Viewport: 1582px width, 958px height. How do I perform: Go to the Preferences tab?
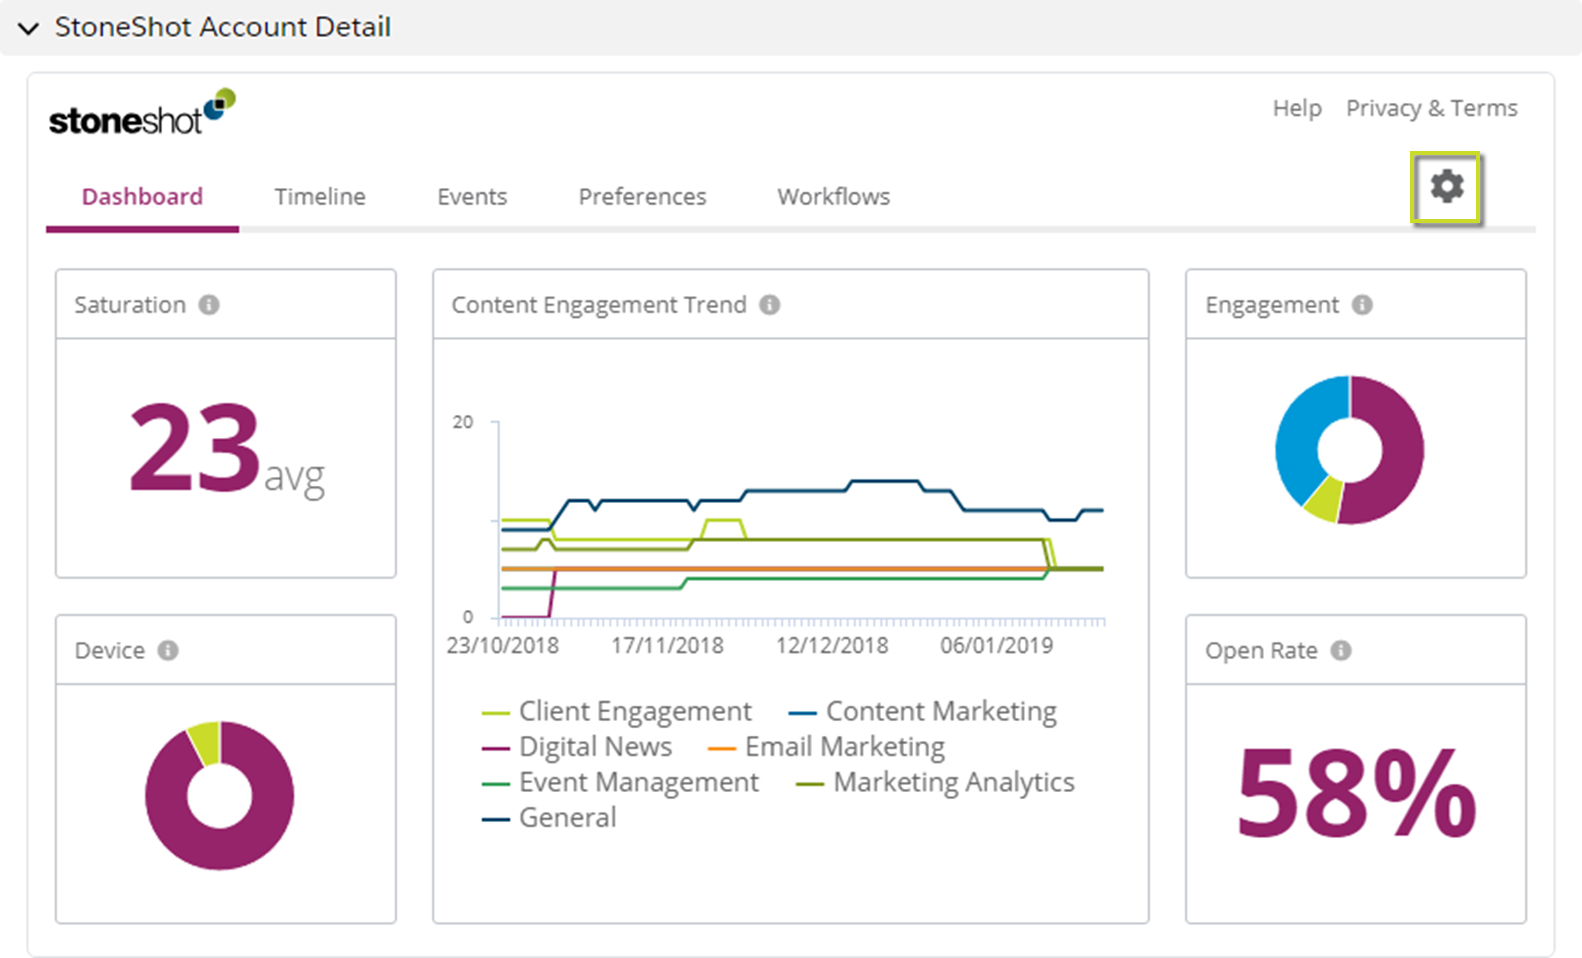(642, 197)
